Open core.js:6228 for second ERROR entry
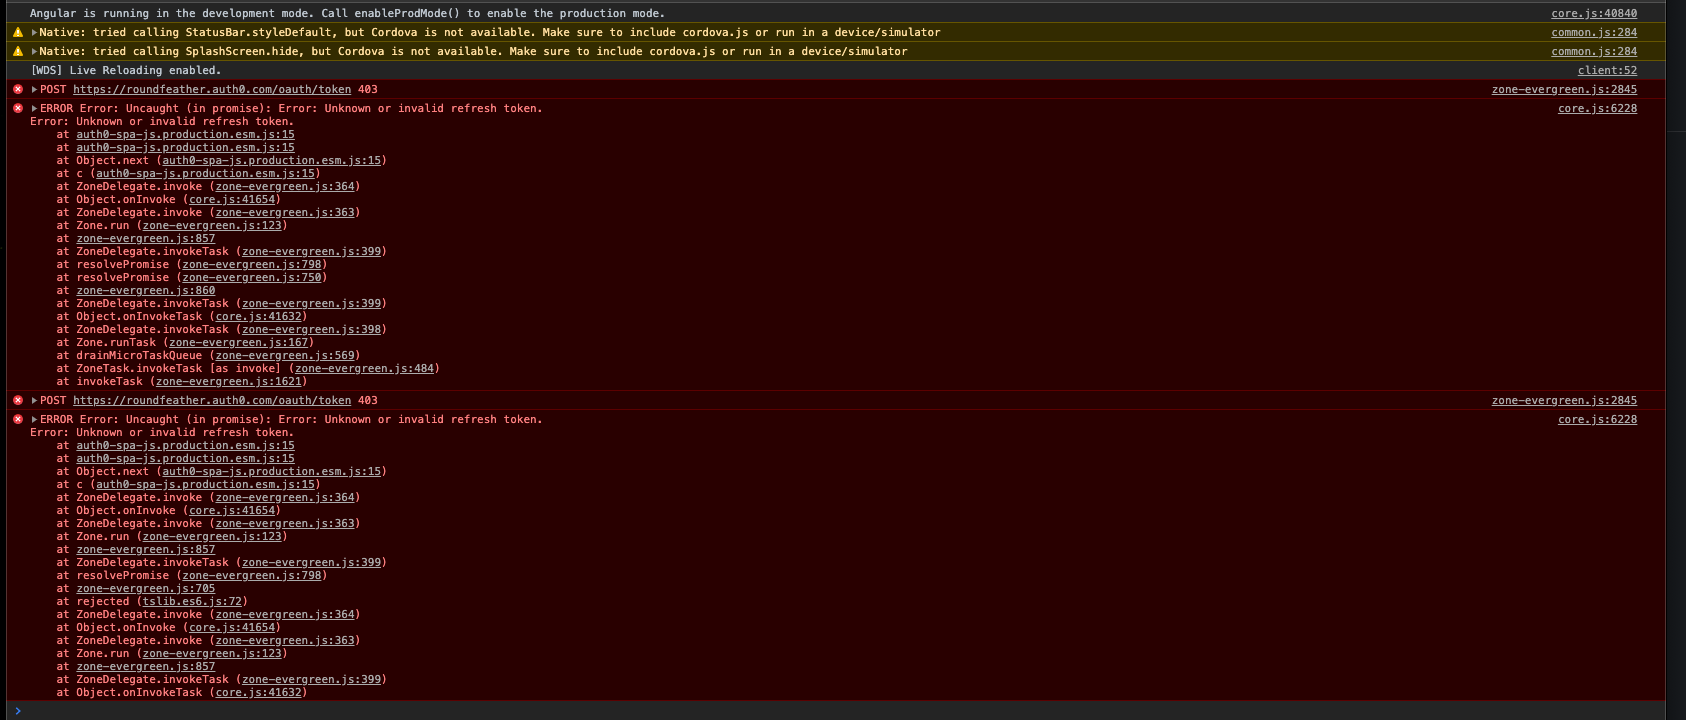Viewport: 1686px width, 720px height. [x=1597, y=419]
